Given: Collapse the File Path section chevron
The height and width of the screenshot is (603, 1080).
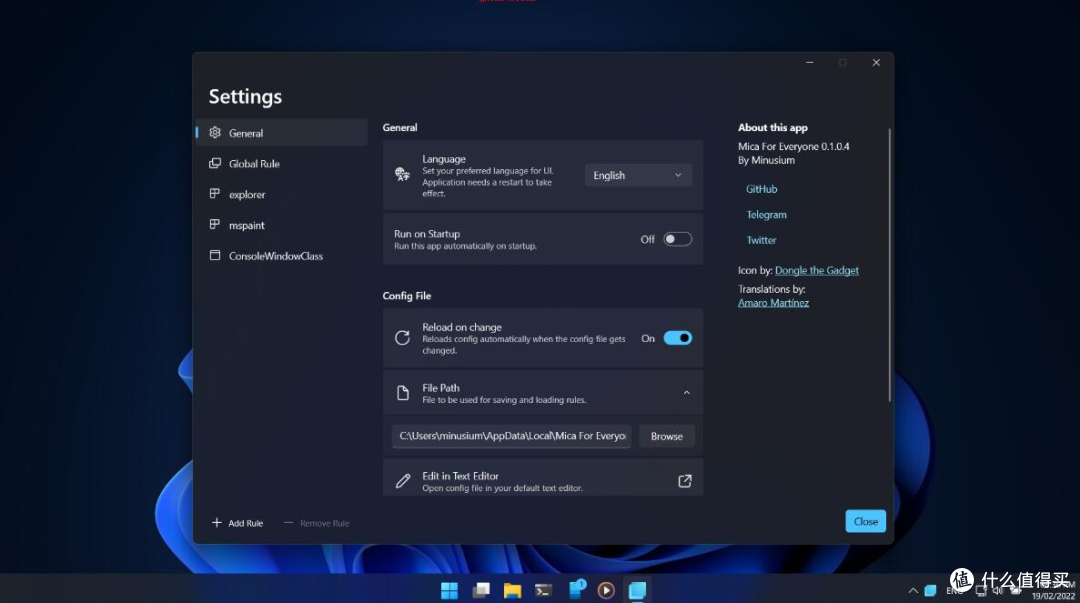Looking at the screenshot, I should pyautogui.click(x=686, y=393).
